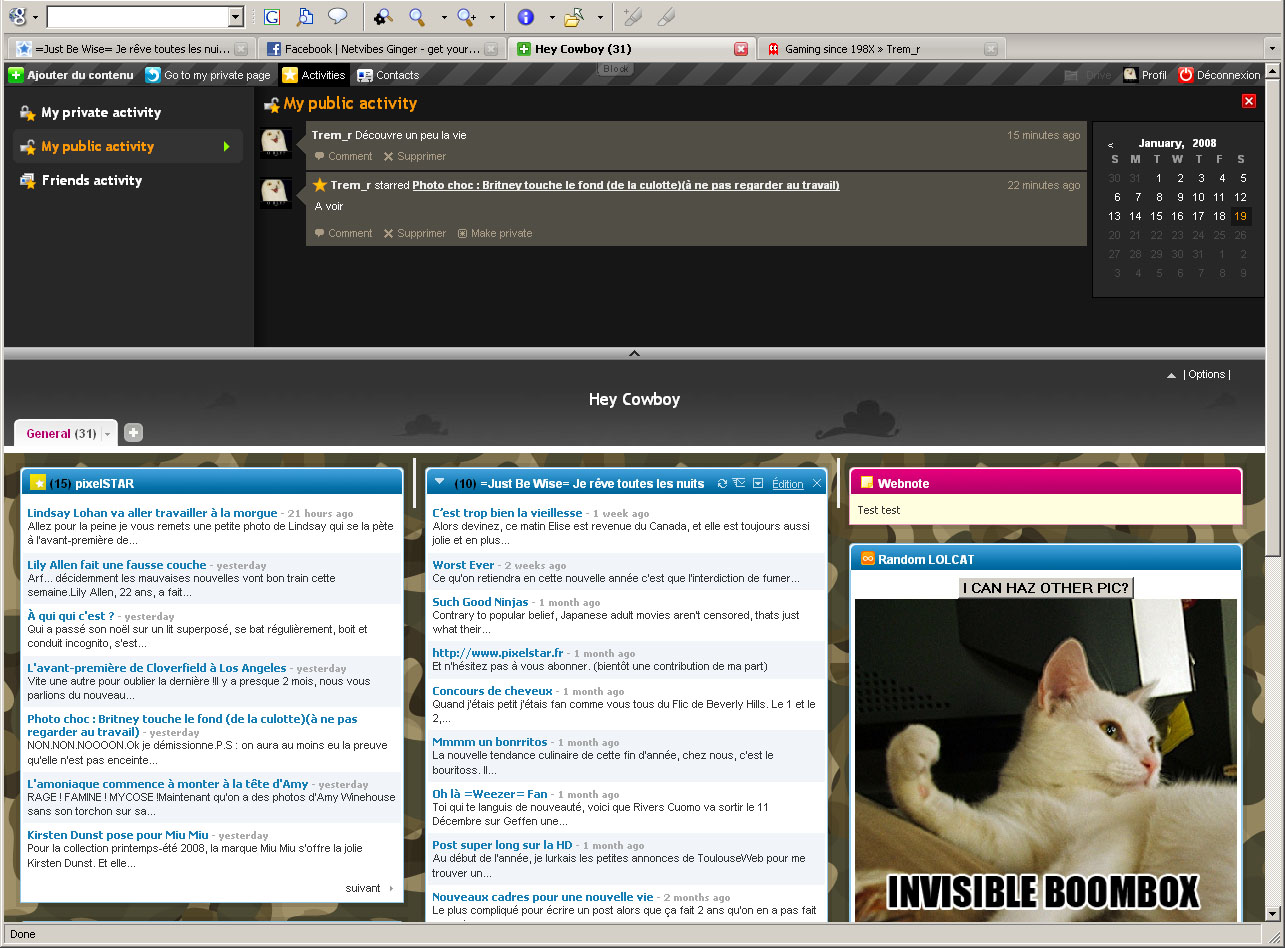Click the pixelSTAR widget star icon
Viewport: 1285px width, 948px height.
[x=38, y=483]
